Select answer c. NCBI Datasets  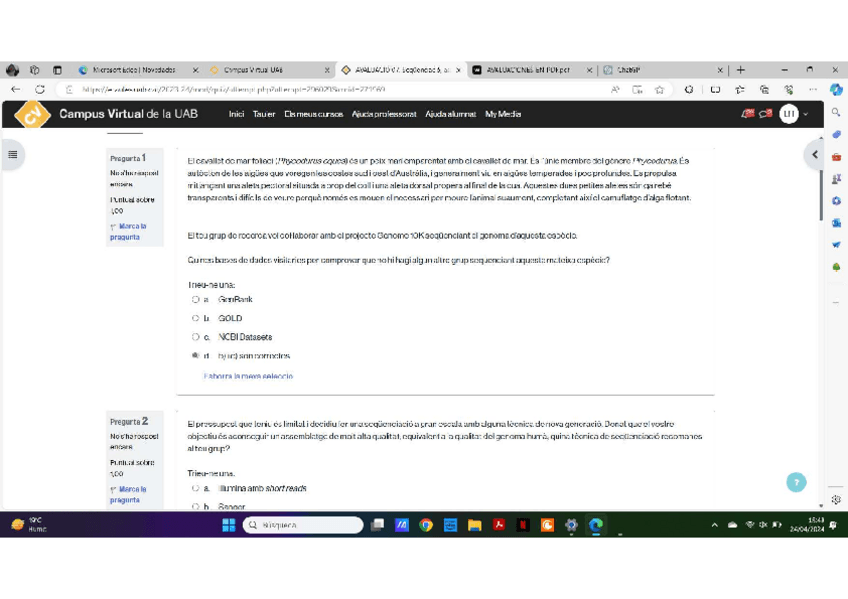[195, 337]
